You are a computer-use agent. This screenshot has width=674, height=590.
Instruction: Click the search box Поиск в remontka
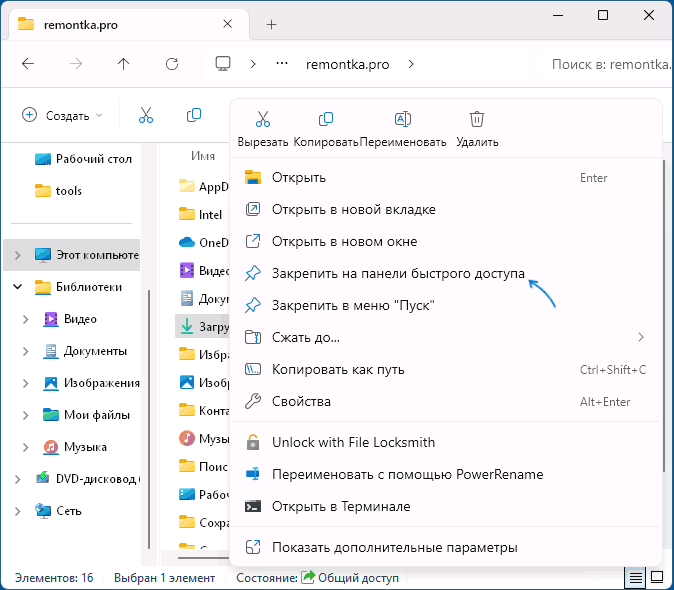pos(608,64)
